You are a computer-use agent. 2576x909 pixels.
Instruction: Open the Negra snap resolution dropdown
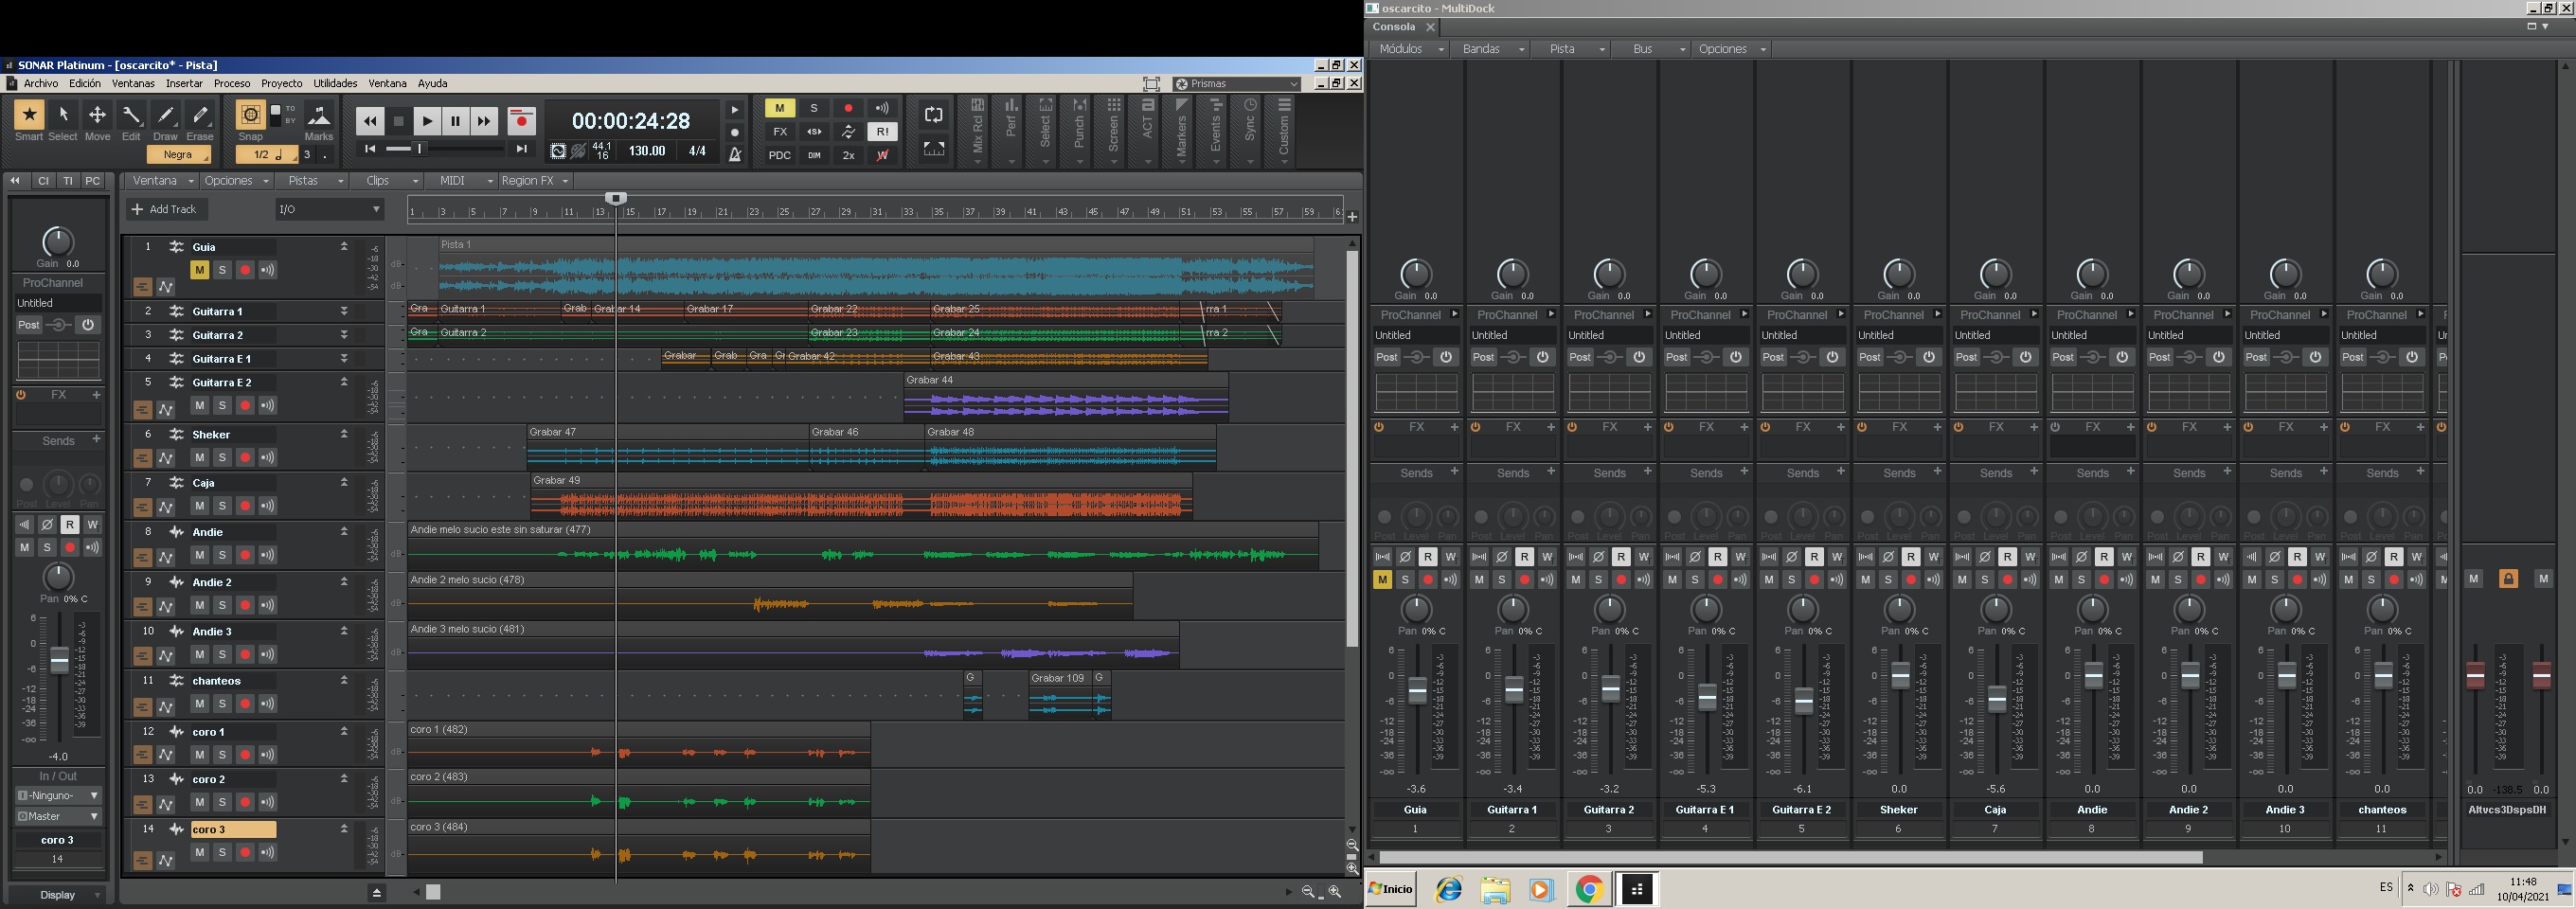(179, 155)
